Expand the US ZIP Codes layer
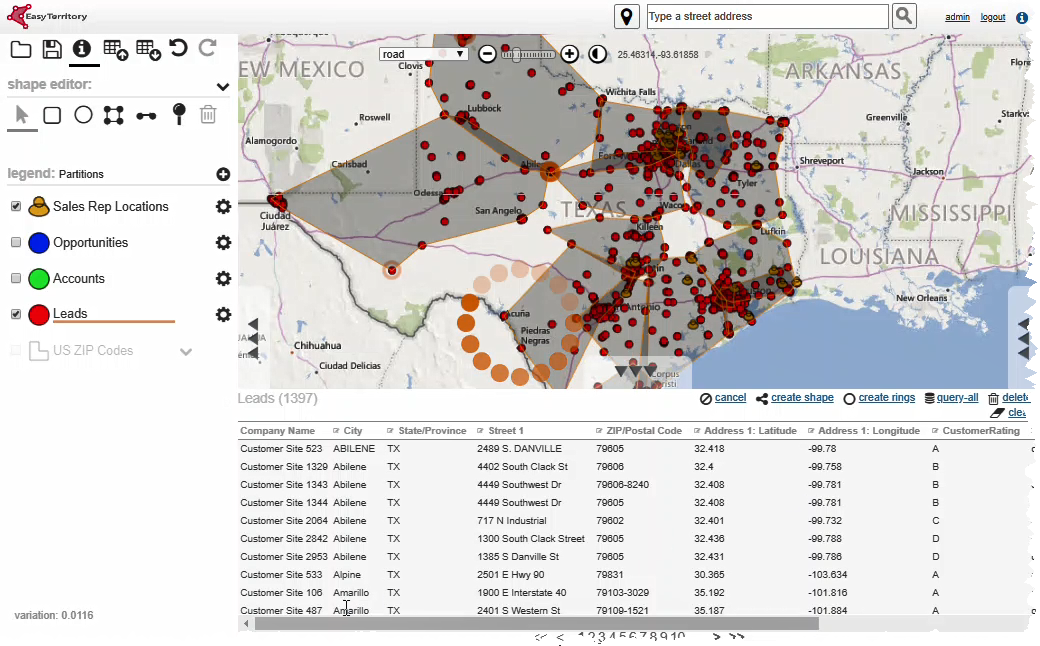 (x=186, y=351)
